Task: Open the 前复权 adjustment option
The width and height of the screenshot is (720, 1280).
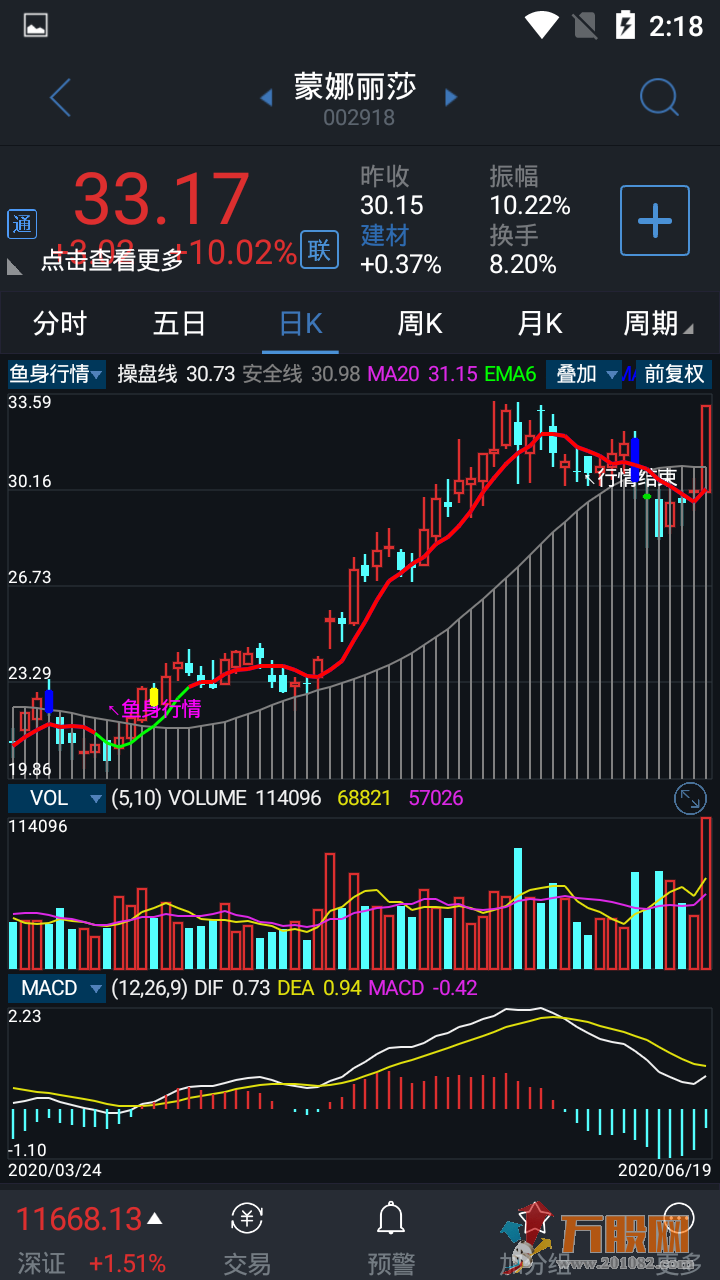Action: pos(674,374)
